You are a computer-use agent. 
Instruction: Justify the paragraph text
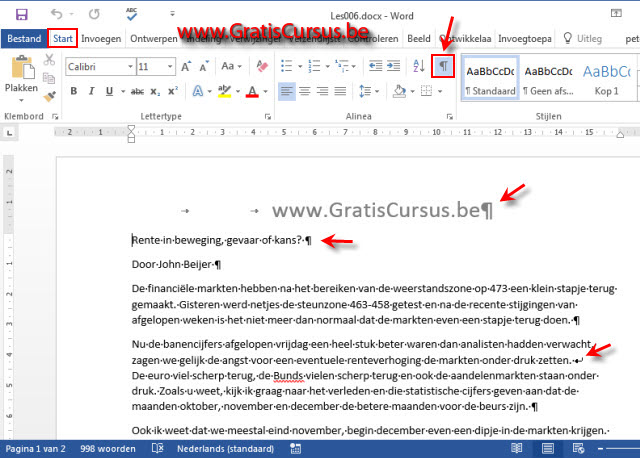coord(340,91)
